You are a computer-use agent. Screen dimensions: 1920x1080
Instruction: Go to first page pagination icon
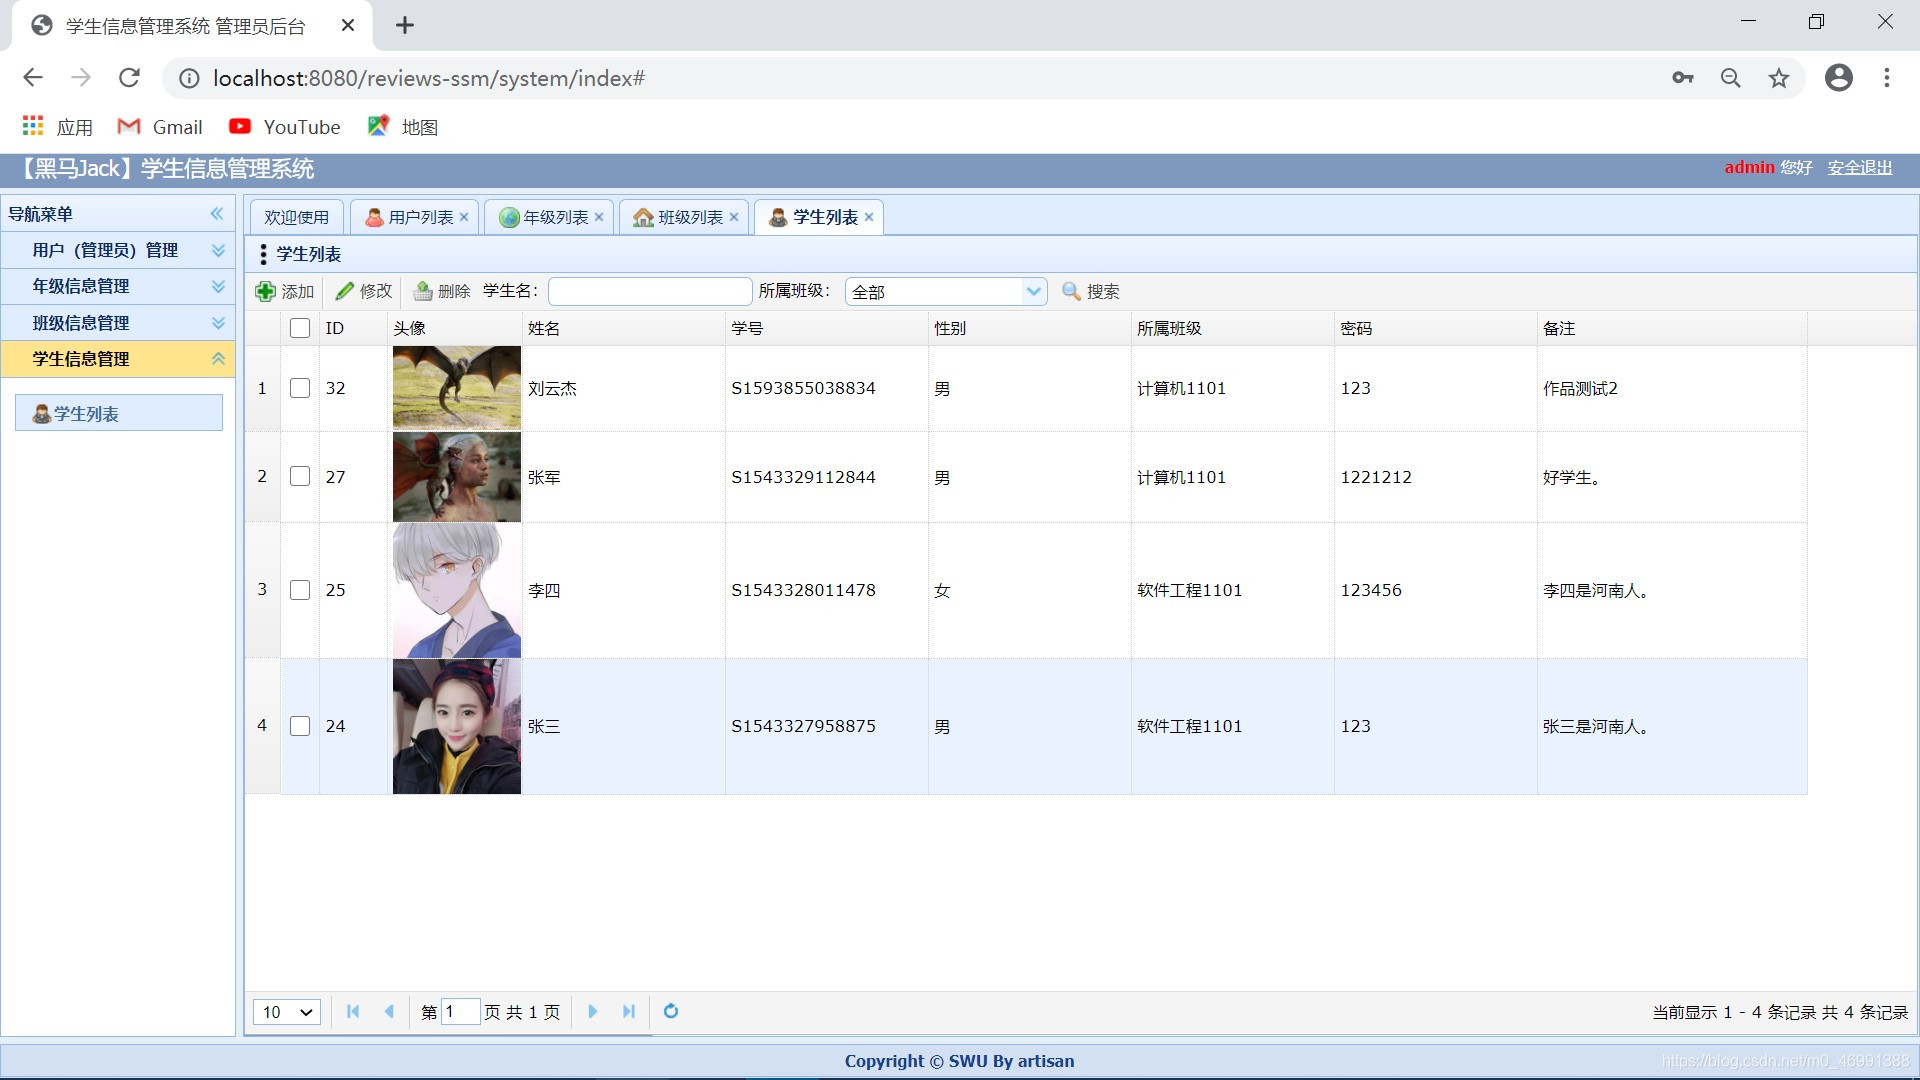tap(353, 1011)
